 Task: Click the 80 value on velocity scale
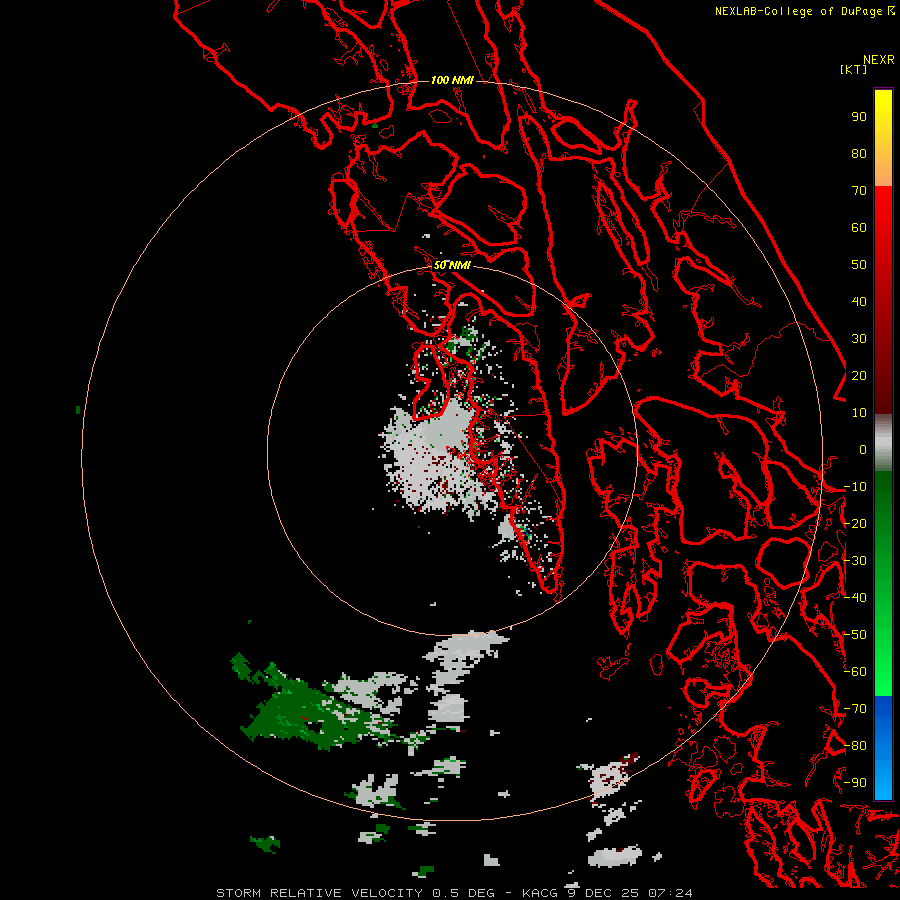[x=859, y=153]
